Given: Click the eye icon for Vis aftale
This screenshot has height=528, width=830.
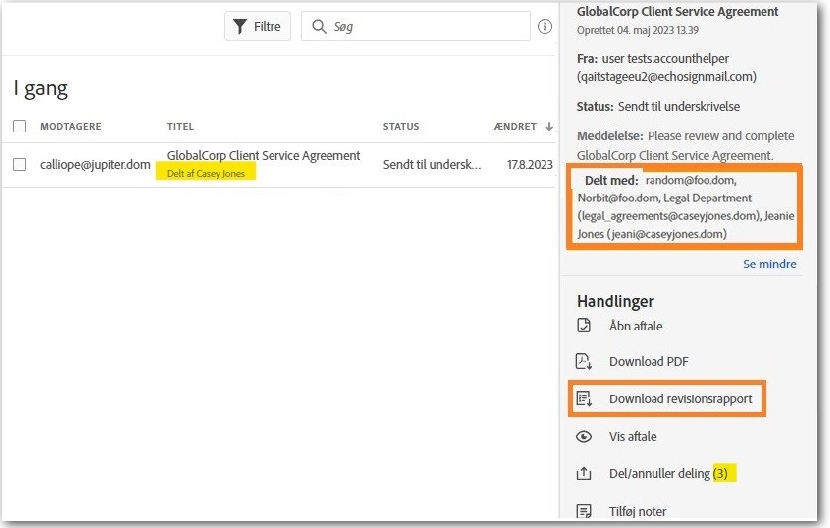Looking at the screenshot, I should coord(585,437).
